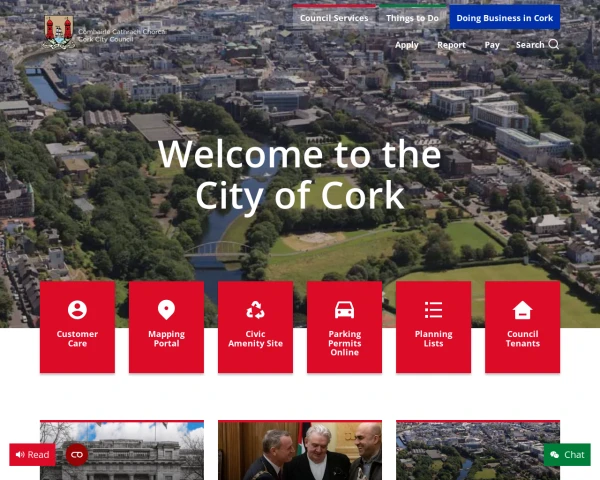Screen dimensions: 600x480
Task: Open the Planning Lists tile
Action: pyautogui.click(x=433, y=327)
